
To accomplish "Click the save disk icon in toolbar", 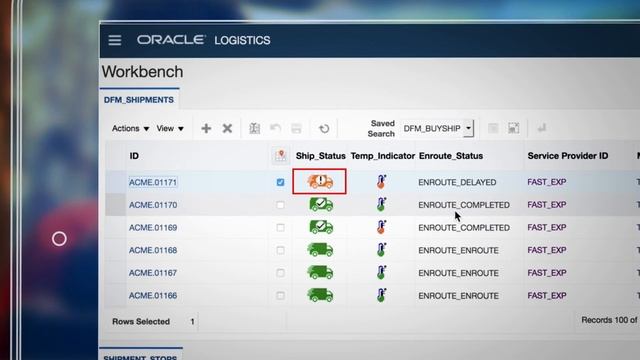I will click(296, 129).
